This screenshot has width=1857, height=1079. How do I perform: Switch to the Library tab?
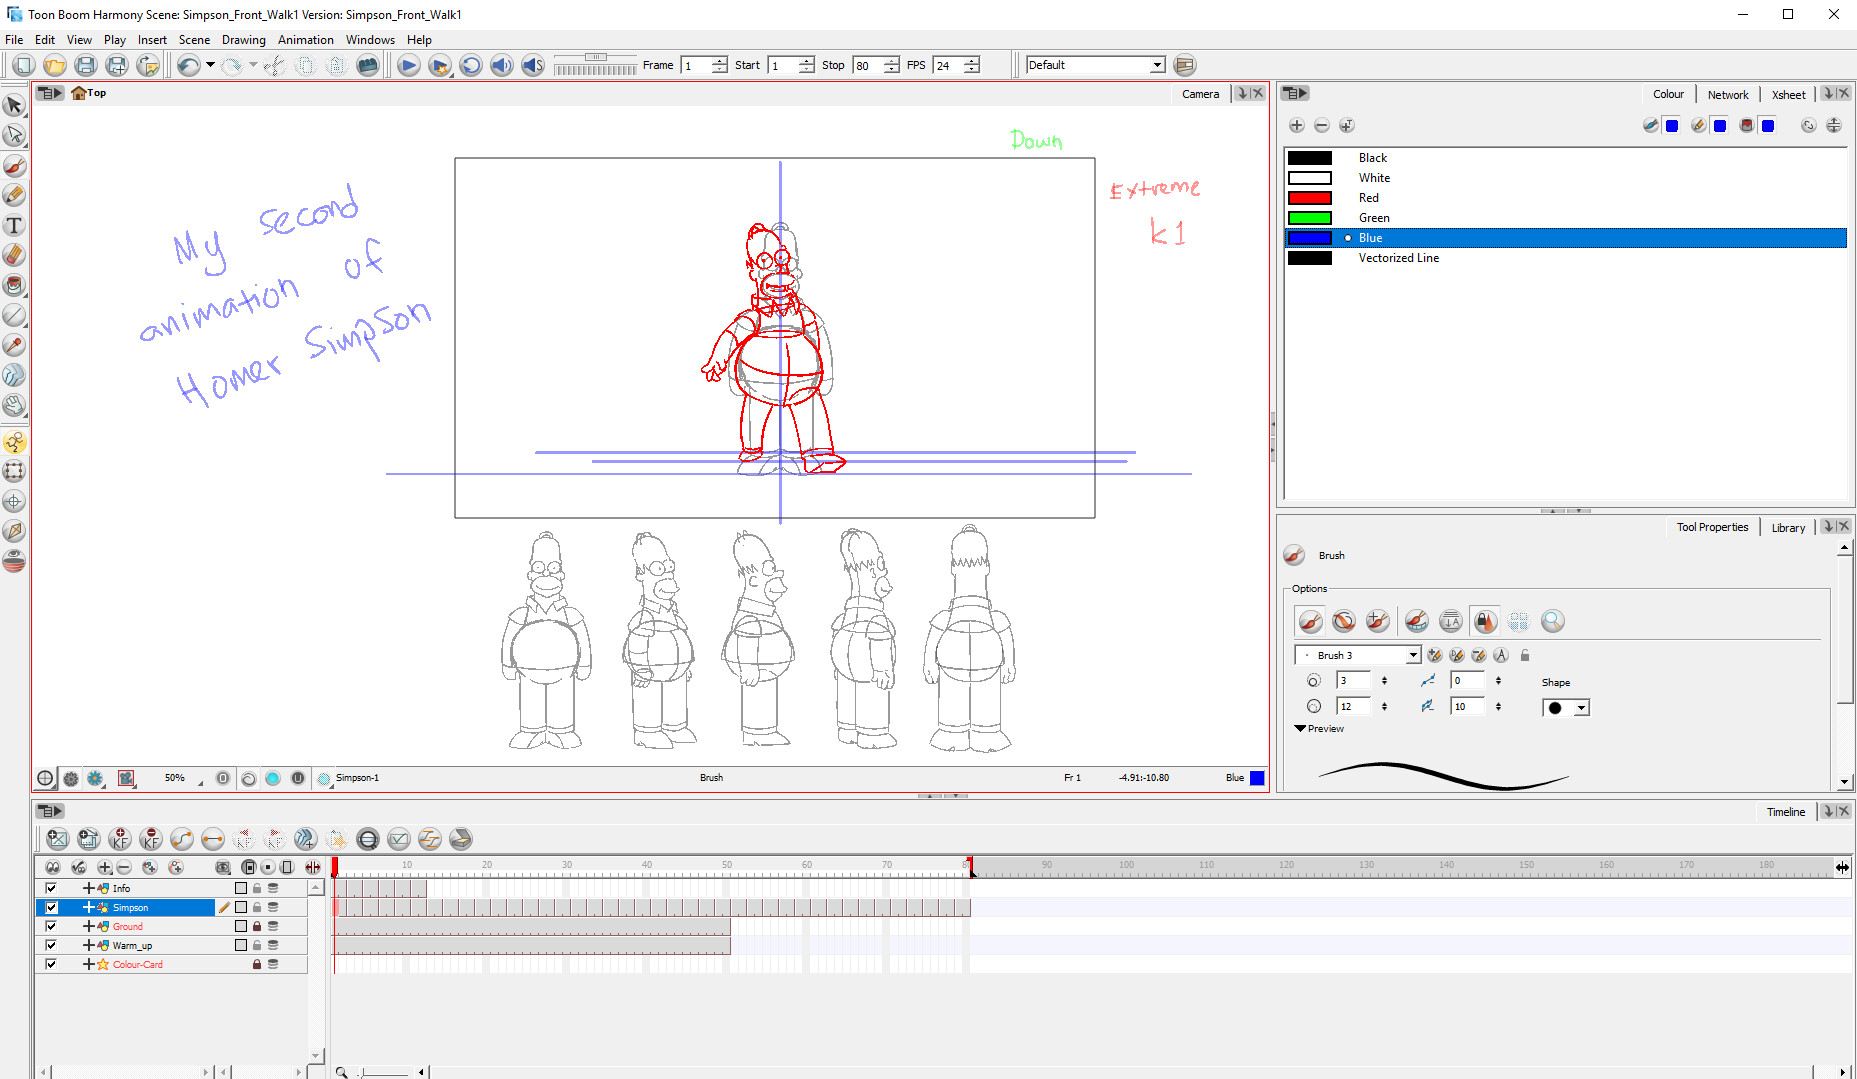tap(1788, 527)
